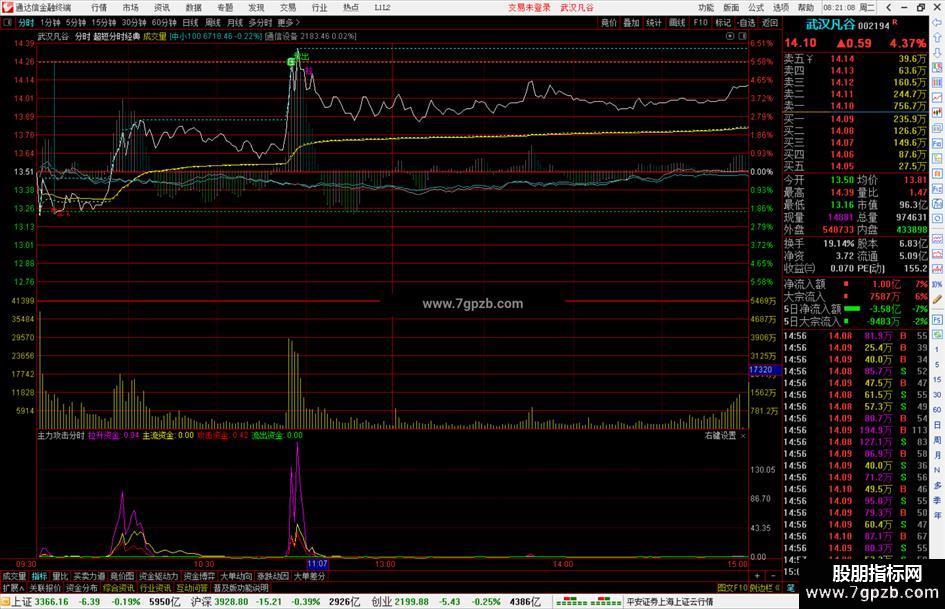Expand the 扩展 panel toggle

(13, 588)
